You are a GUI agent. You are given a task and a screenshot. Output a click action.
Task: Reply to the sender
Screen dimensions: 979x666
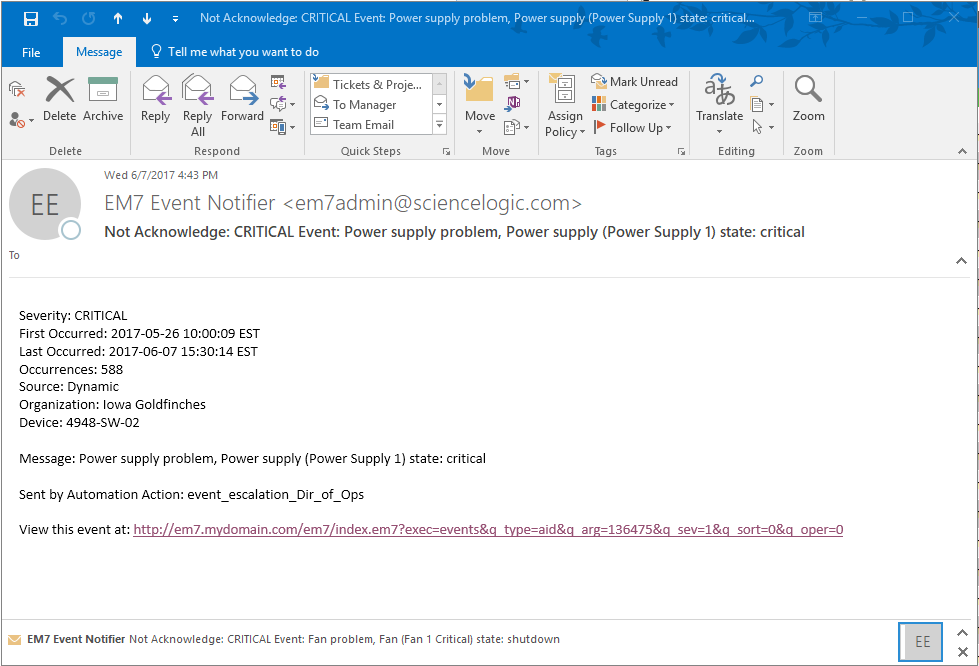[x=155, y=99]
